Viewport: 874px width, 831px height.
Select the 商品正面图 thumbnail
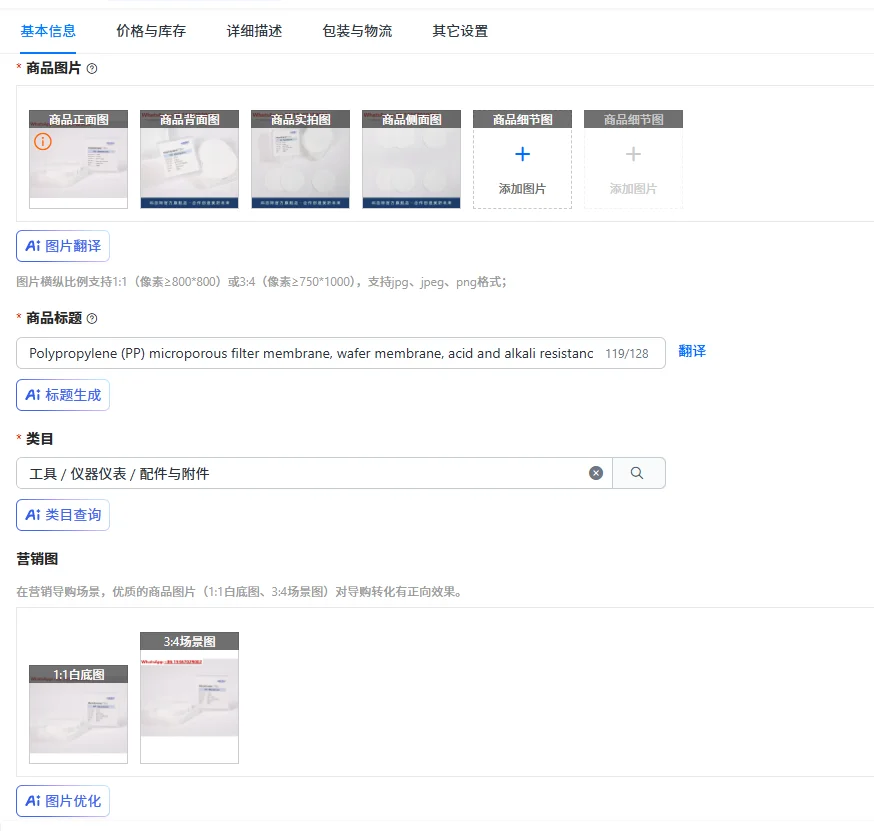pyautogui.click(x=79, y=159)
